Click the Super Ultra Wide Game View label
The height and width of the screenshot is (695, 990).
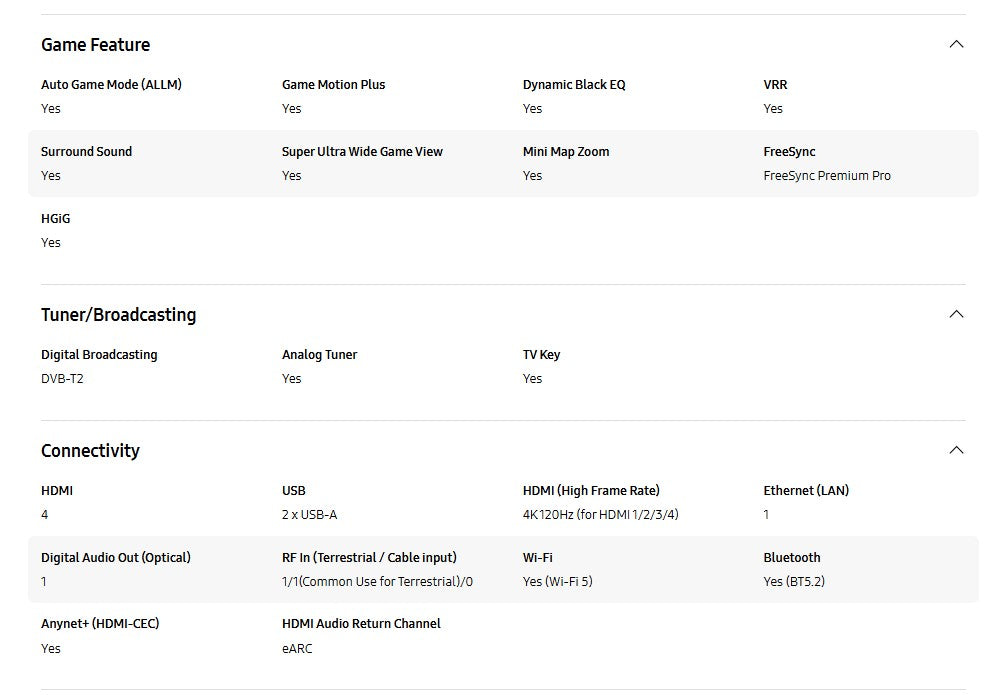point(362,152)
